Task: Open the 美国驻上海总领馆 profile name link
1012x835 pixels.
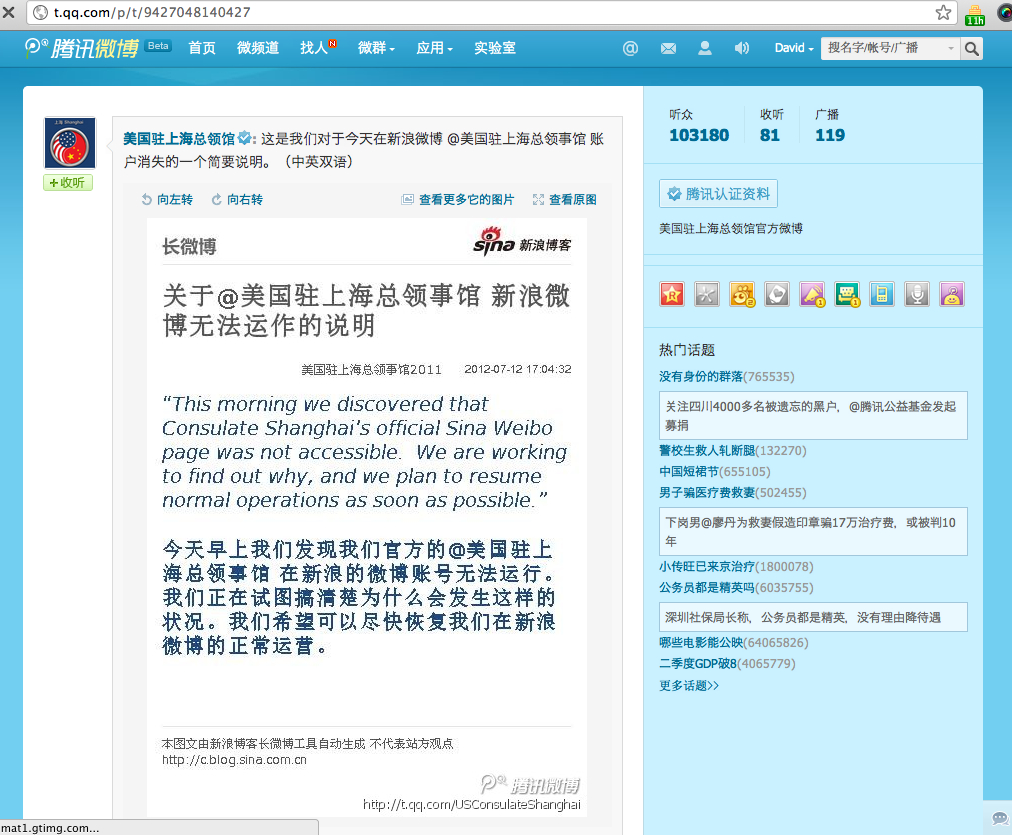Action: 179,139
